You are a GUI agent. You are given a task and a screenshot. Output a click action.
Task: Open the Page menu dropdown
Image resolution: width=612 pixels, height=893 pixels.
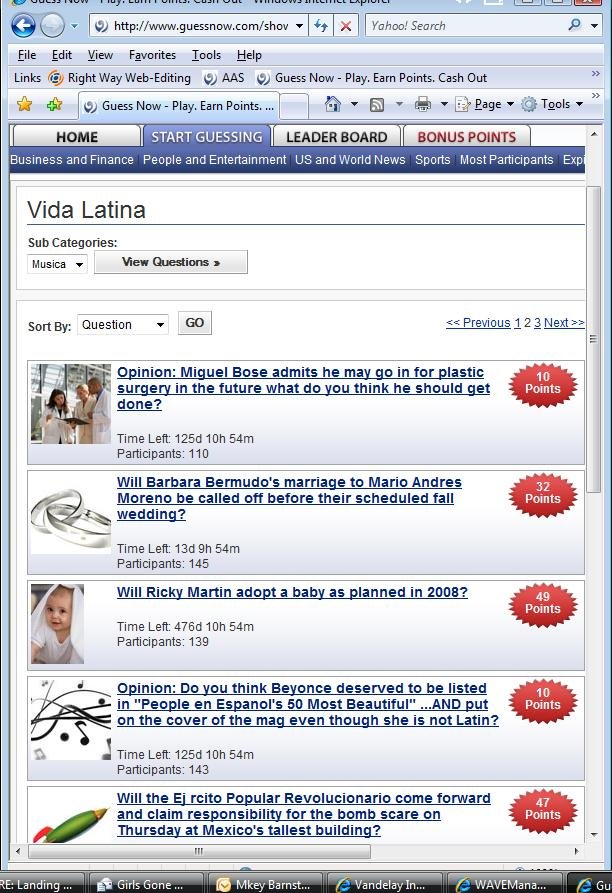click(485, 104)
